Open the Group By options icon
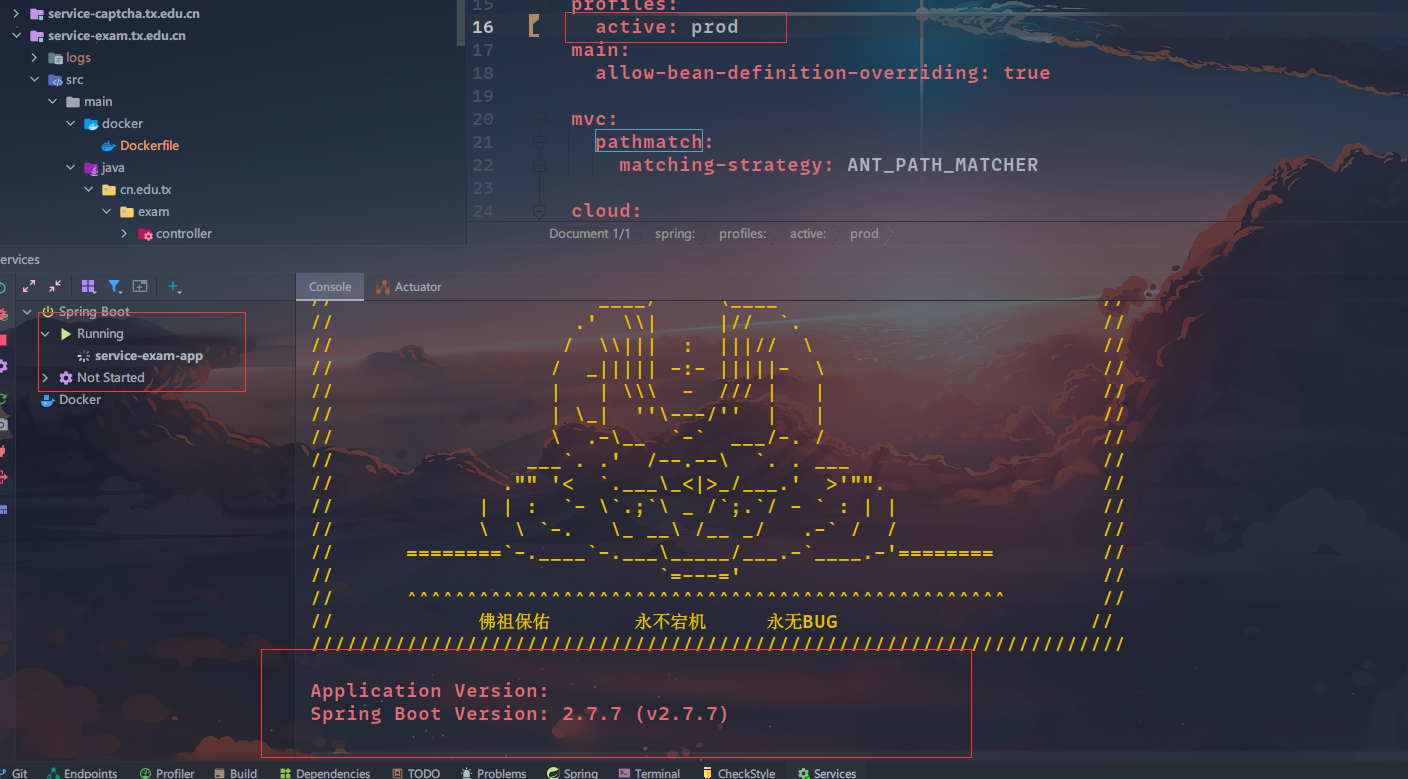Viewport: 1408px width, 779px height. (x=88, y=286)
